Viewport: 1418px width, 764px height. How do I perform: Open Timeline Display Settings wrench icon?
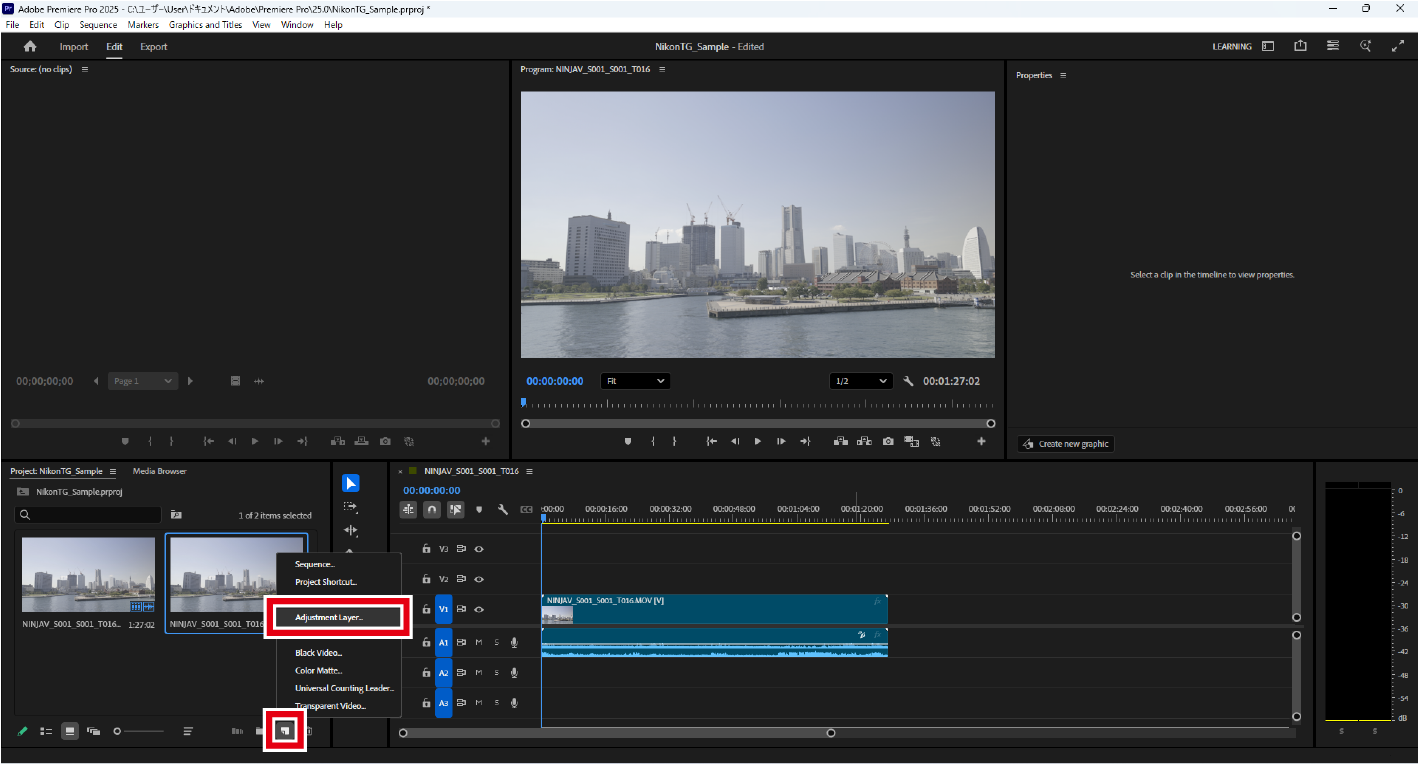coord(503,509)
